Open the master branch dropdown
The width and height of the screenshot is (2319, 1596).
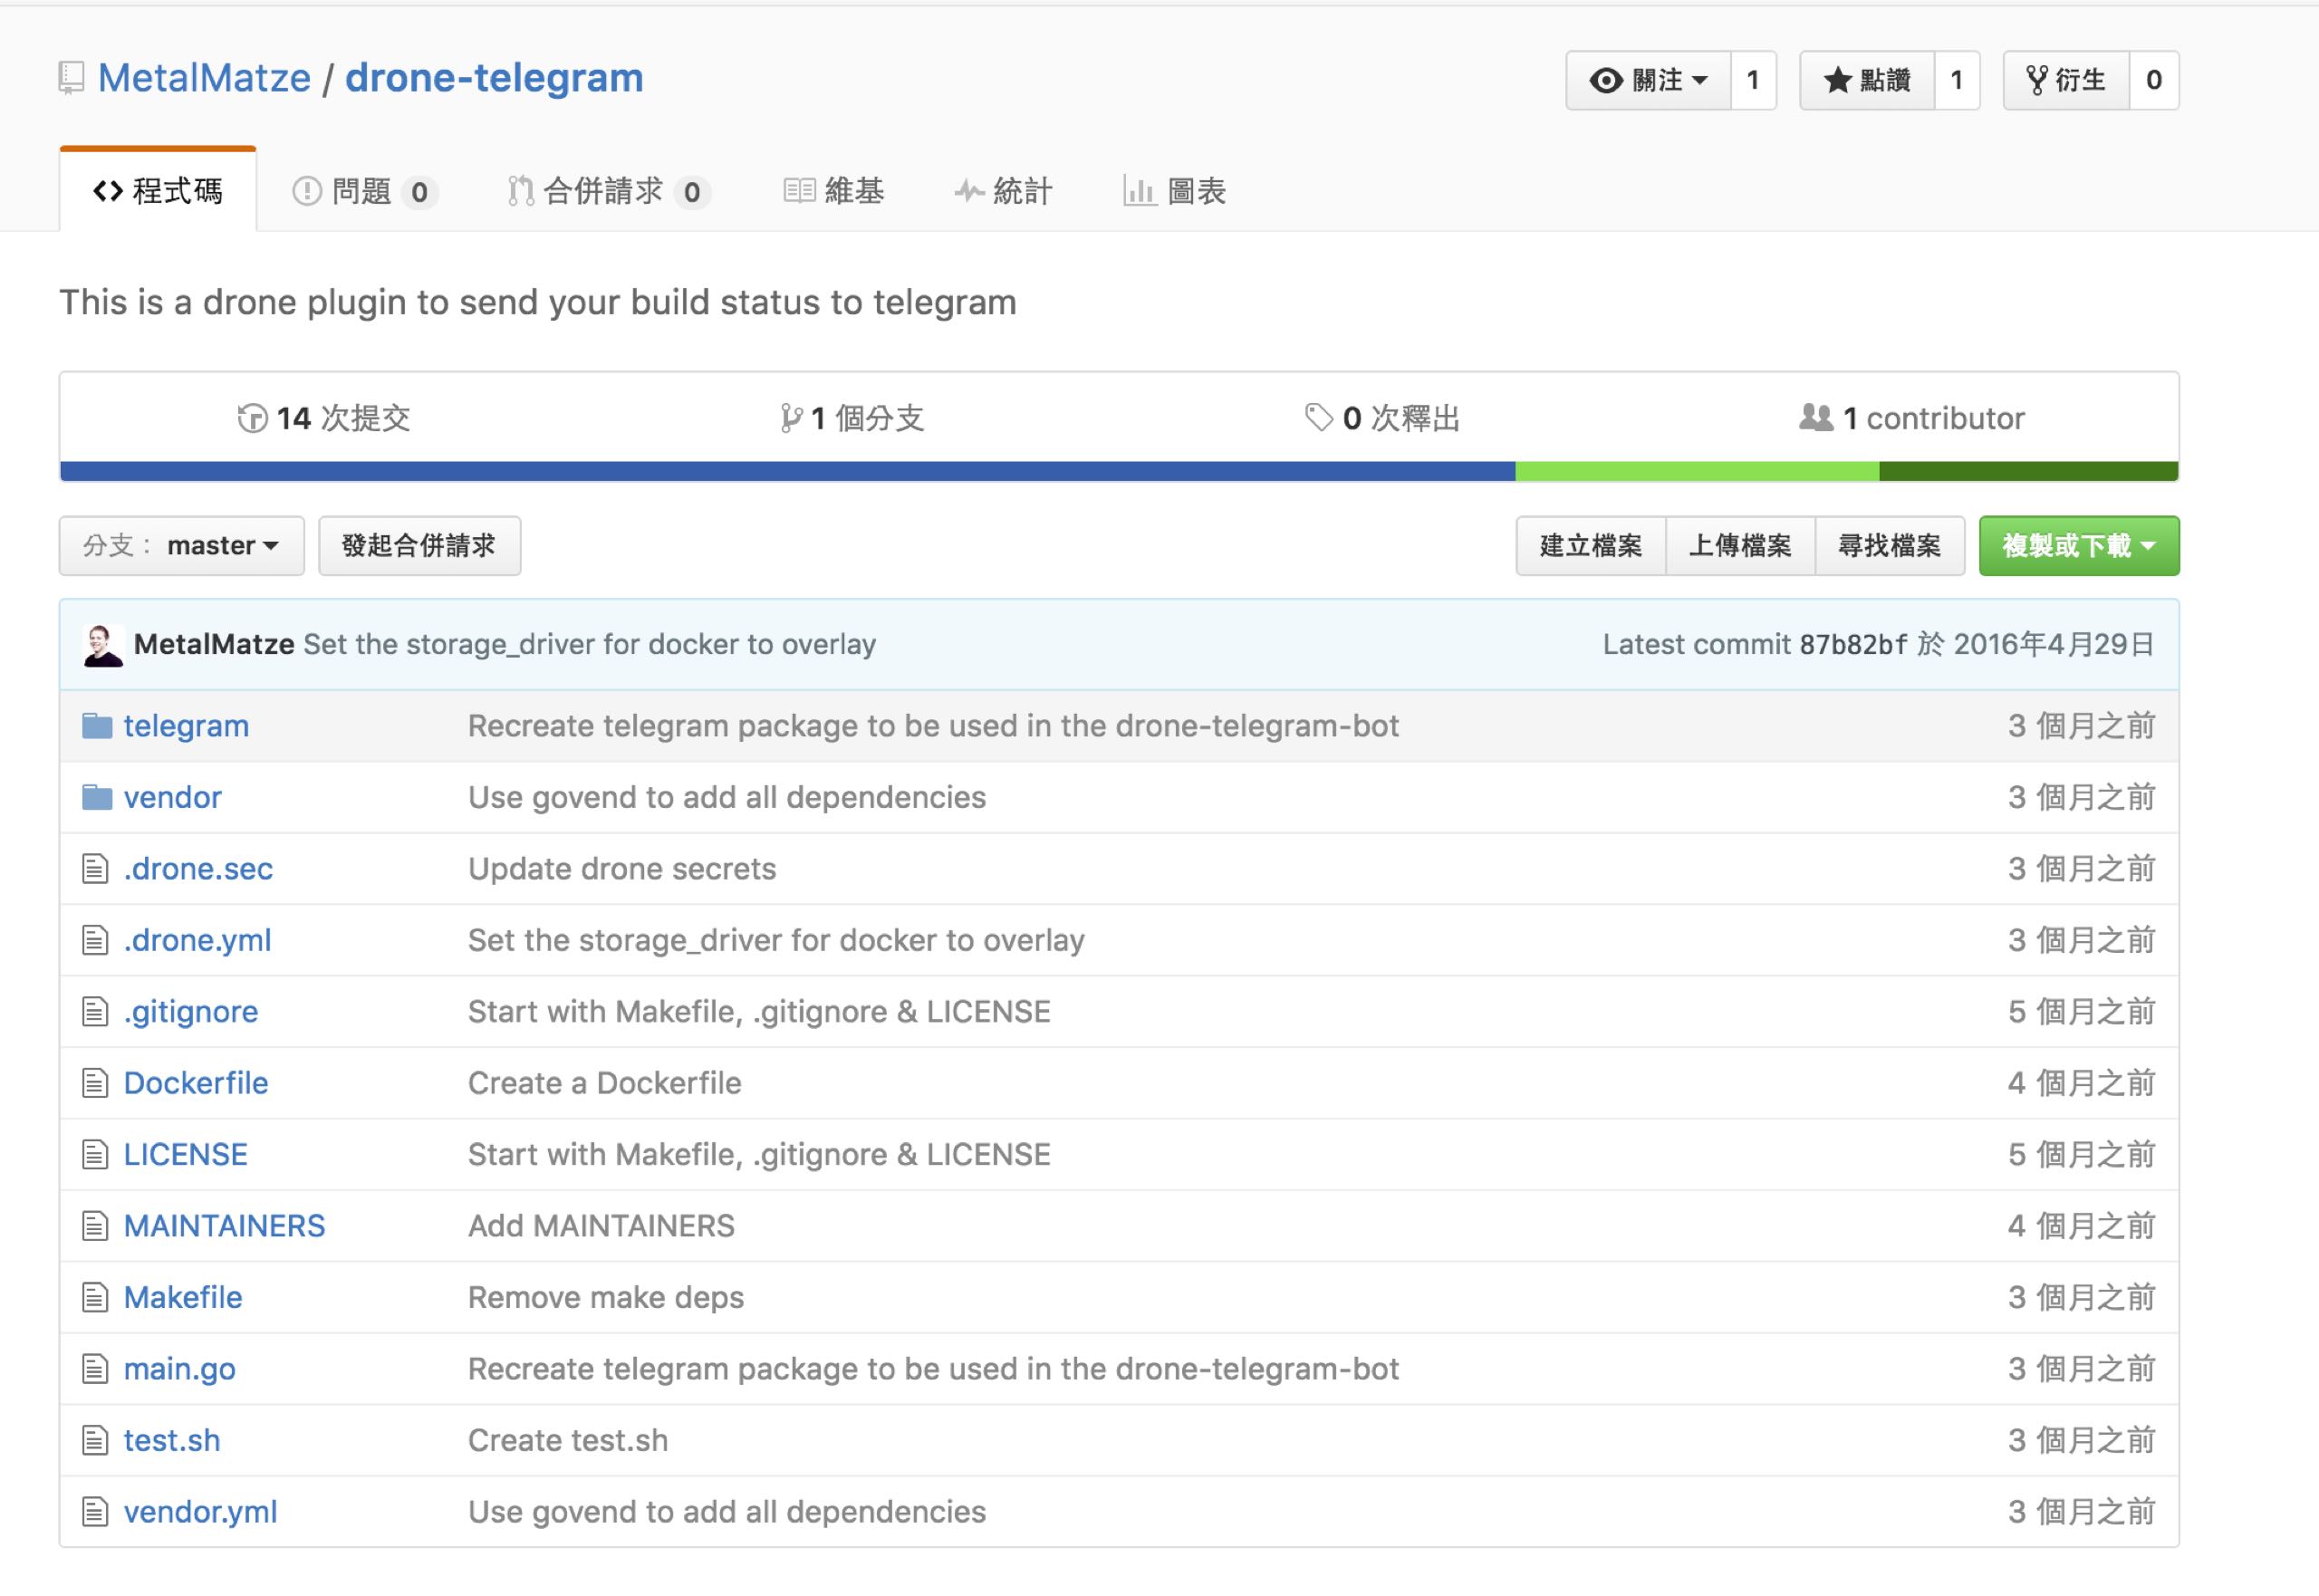(181, 546)
